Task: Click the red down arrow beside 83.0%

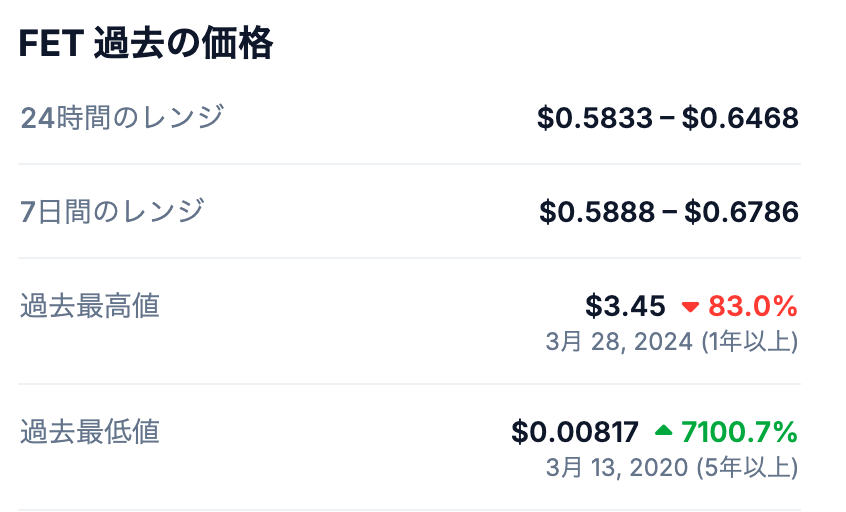Action: pyautogui.click(x=690, y=306)
